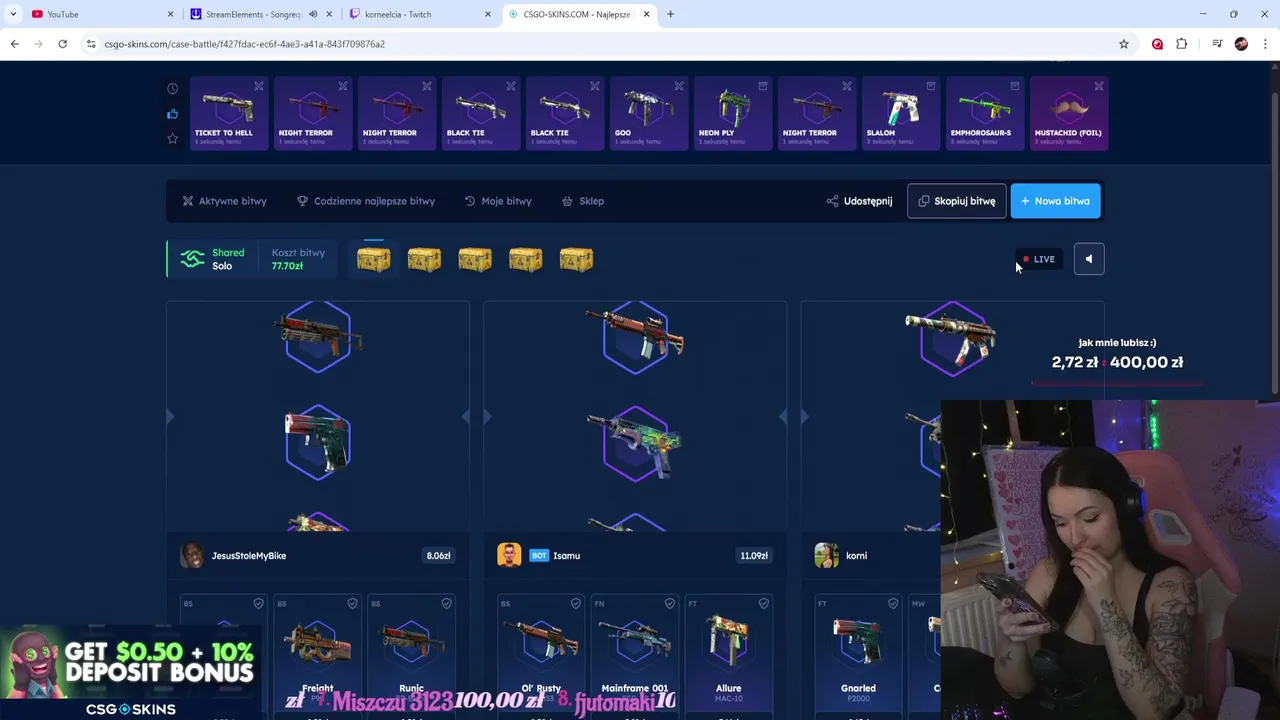Open the Freight P90 item card
Image resolution: width=1280 pixels, height=720 pixels.
point(317,657)
